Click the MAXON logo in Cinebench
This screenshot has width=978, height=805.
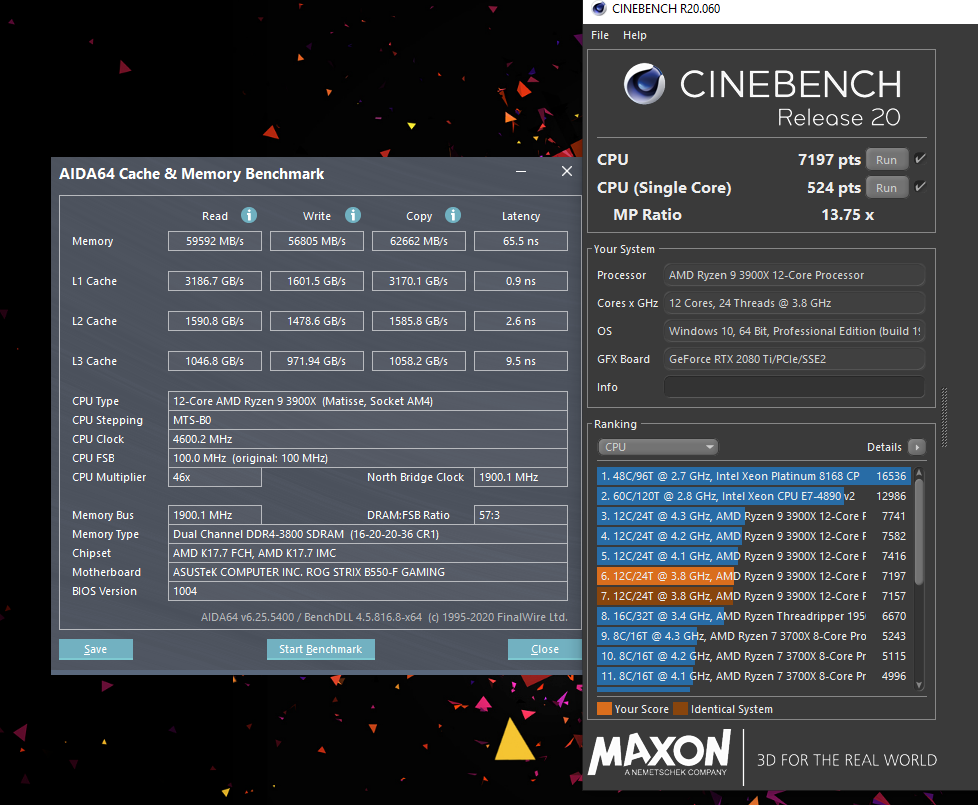(659, 753)
